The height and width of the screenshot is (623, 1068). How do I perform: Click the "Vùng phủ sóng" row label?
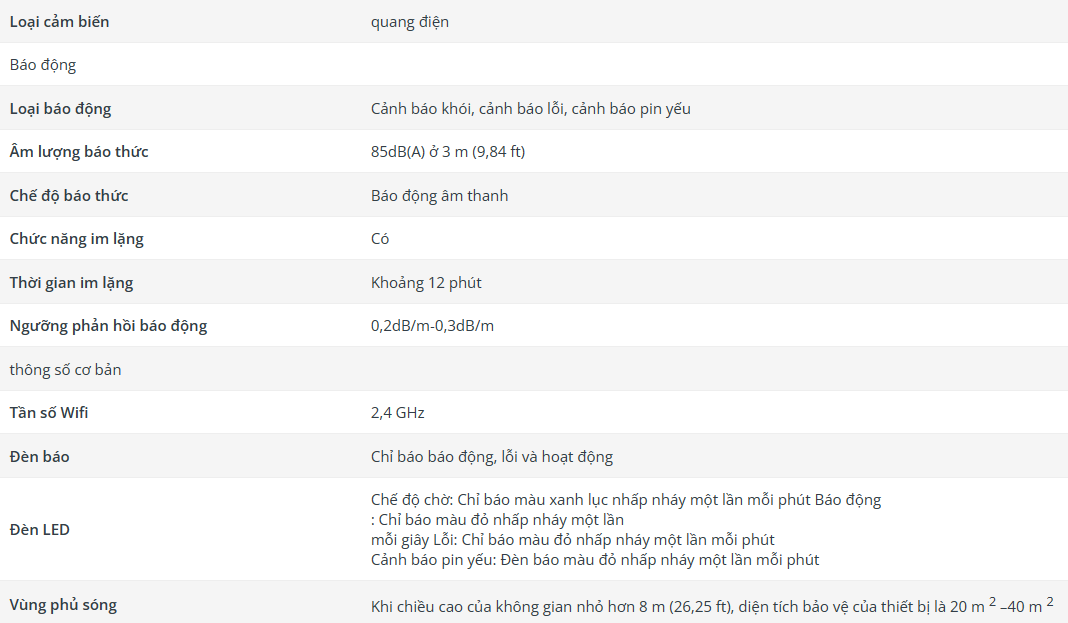click(63, 605)
